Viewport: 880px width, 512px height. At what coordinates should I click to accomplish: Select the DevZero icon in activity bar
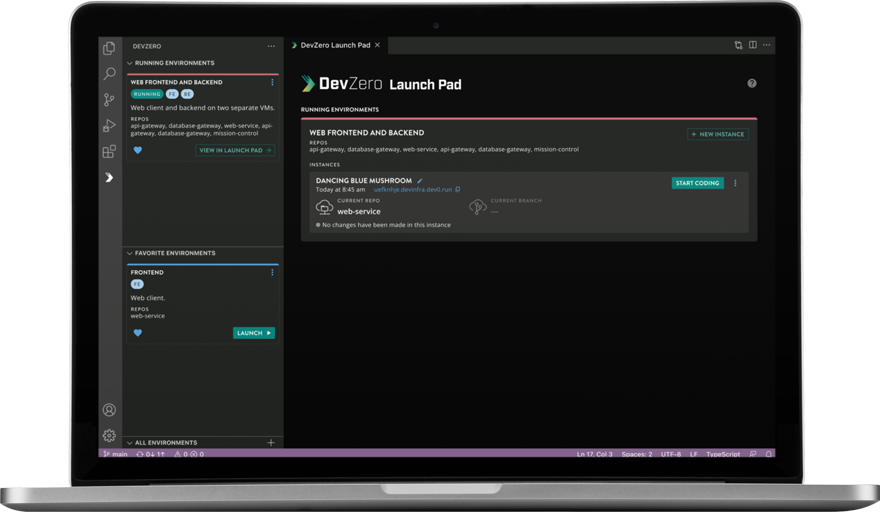coord(109,177)
